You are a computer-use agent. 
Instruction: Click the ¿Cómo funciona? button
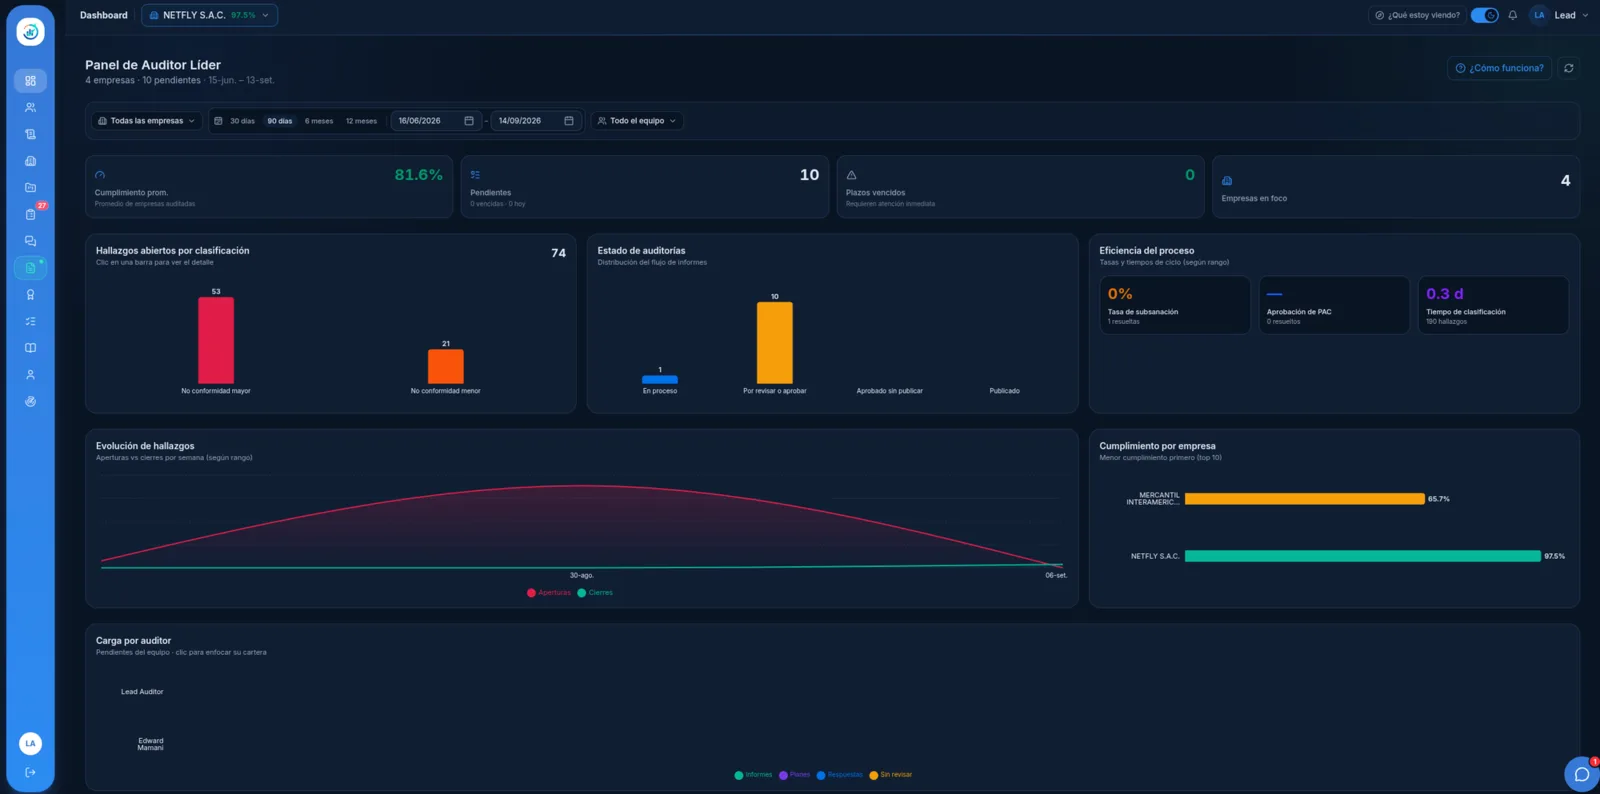pyautogui.click(x=1499, y=68)
